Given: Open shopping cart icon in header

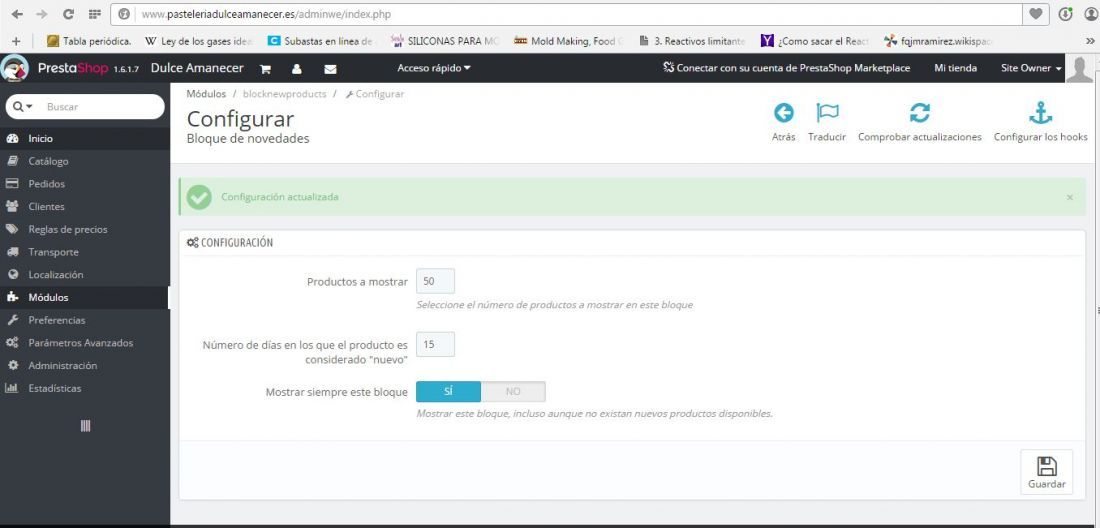Looking at the screenshot, I should tap(265, 69).
